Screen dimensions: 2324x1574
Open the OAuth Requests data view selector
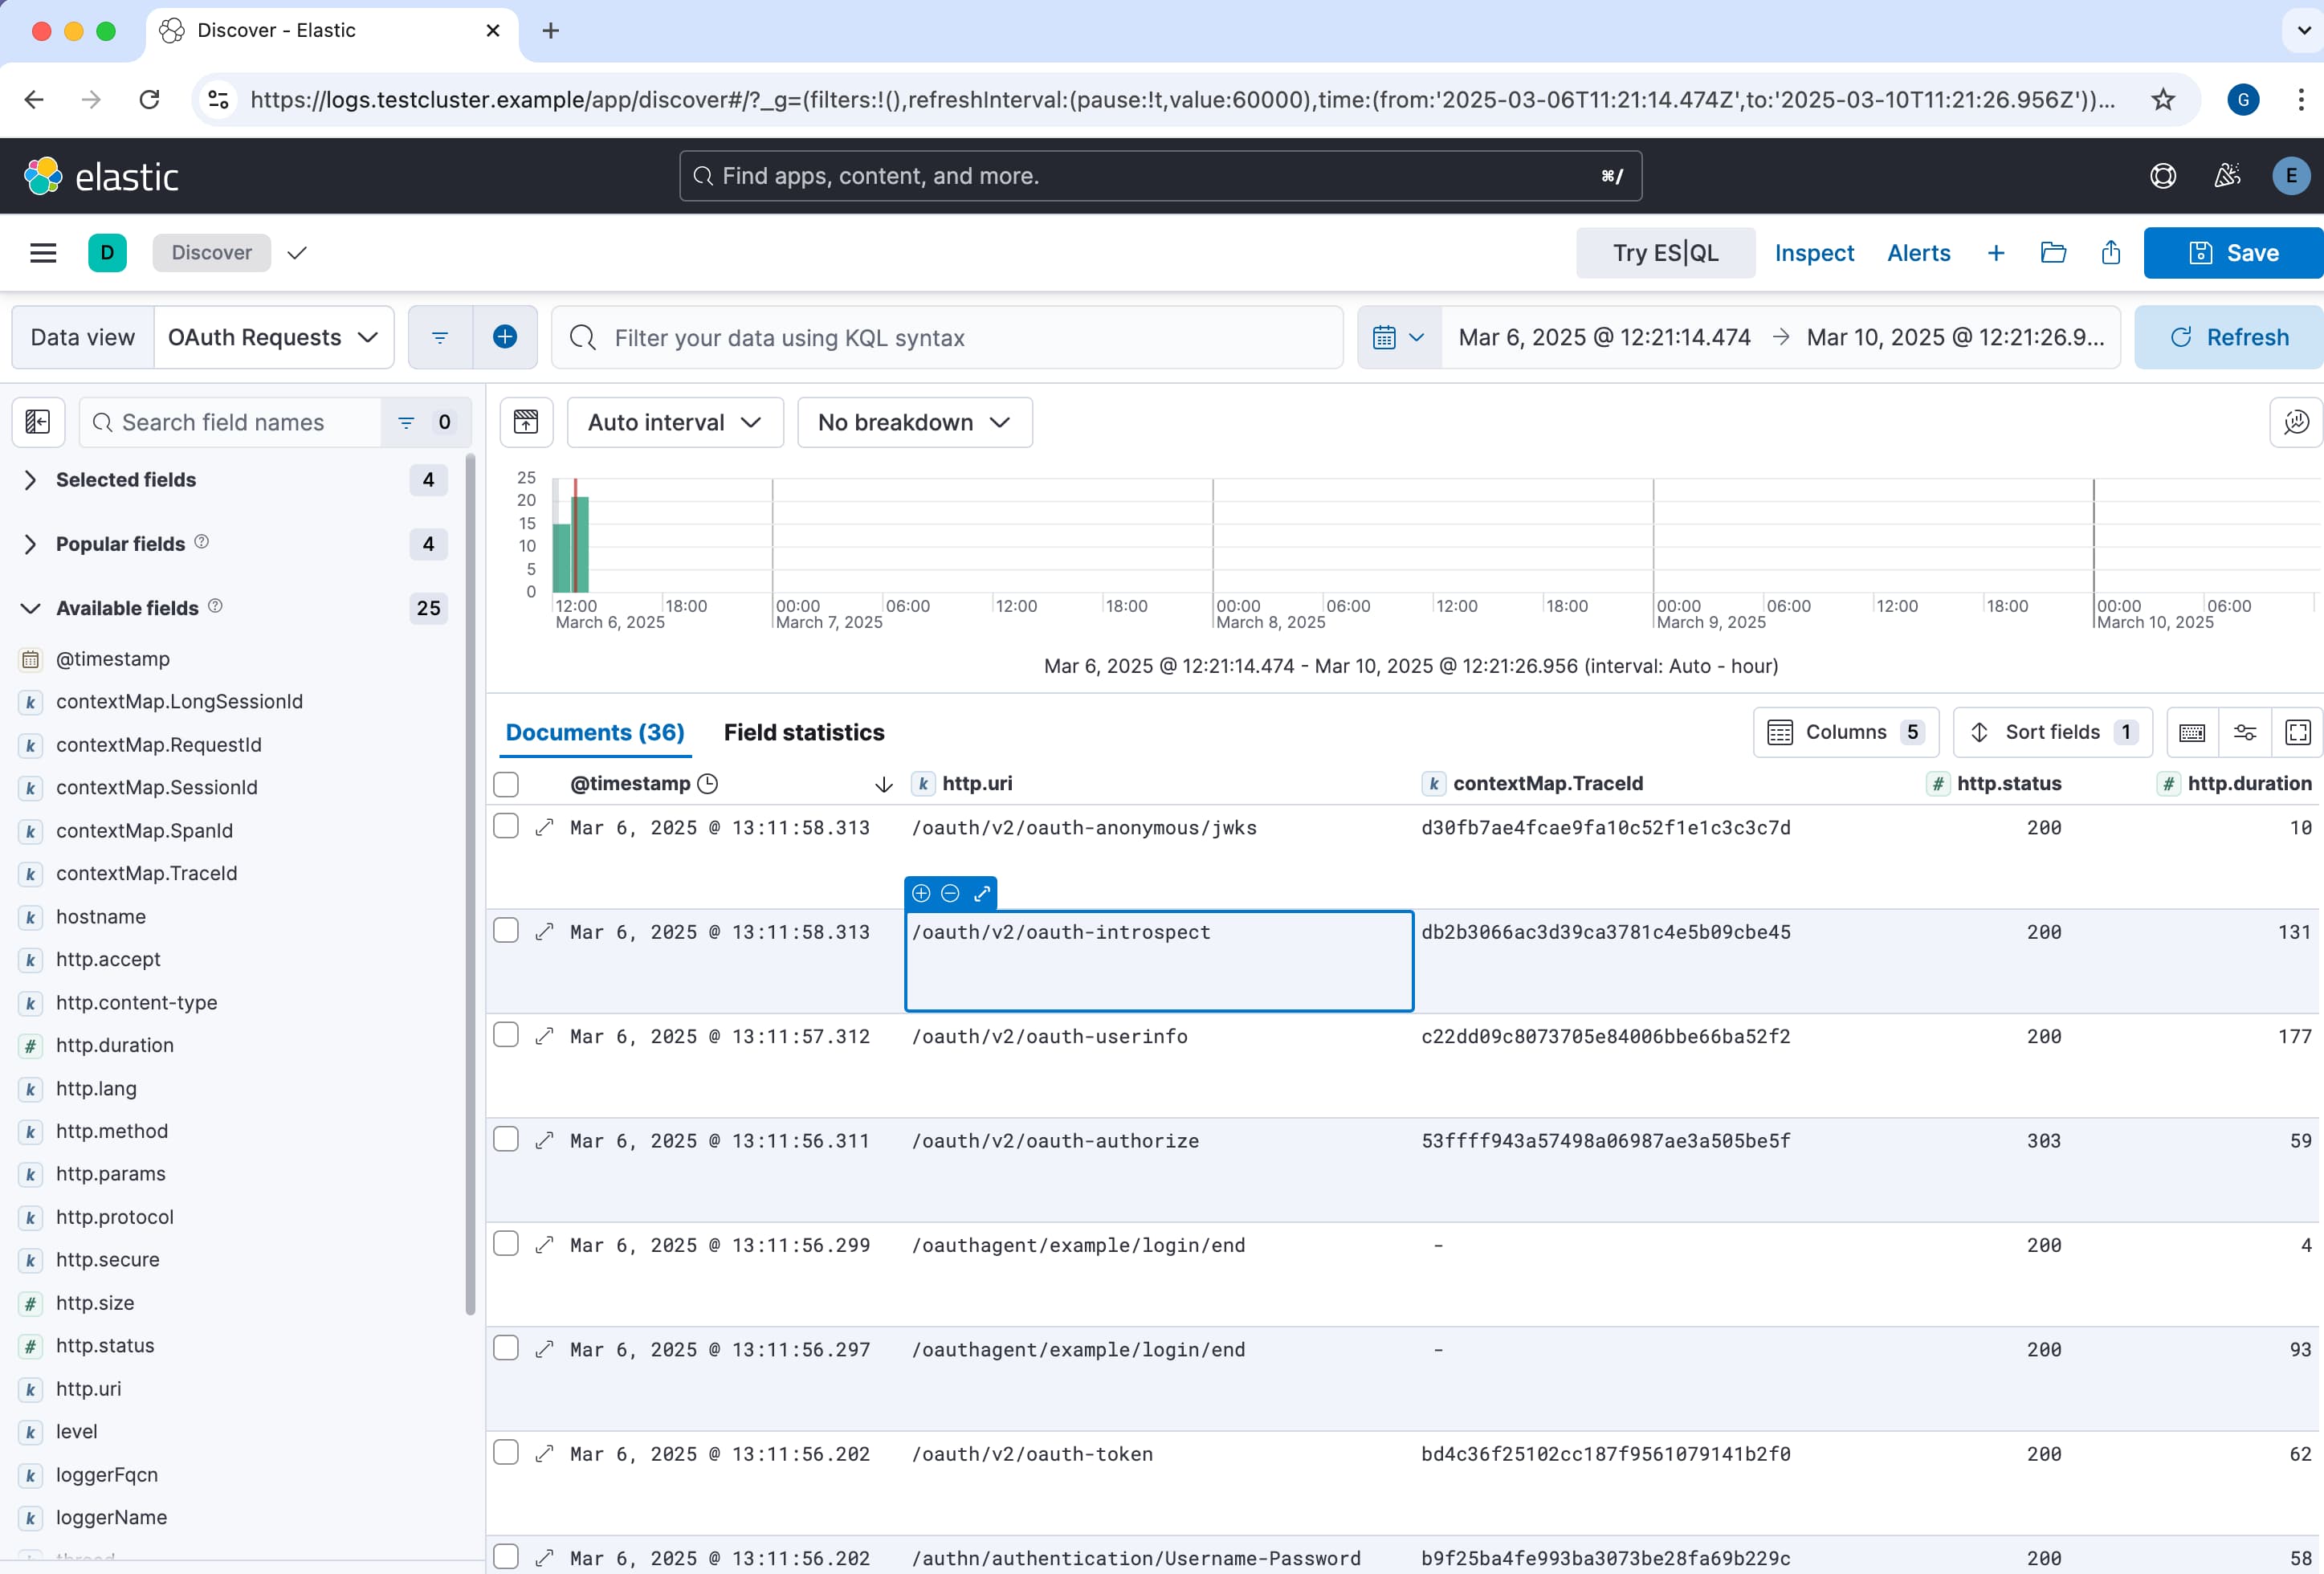tap(274, 337)
